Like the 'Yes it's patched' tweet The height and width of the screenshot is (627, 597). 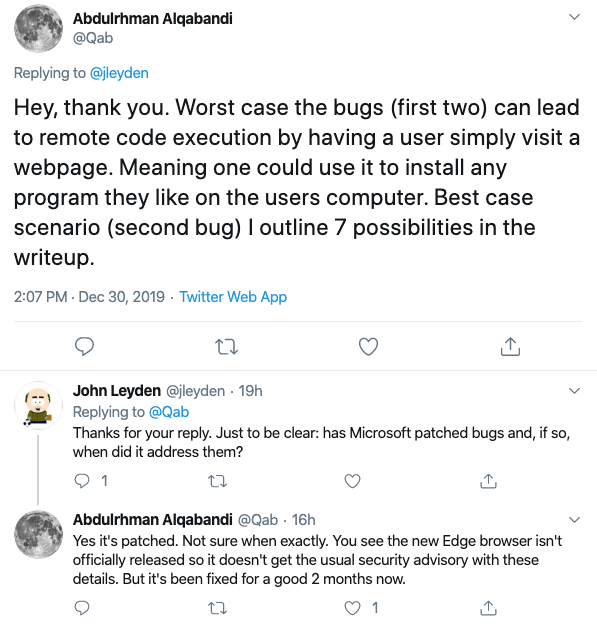(352, 608)
